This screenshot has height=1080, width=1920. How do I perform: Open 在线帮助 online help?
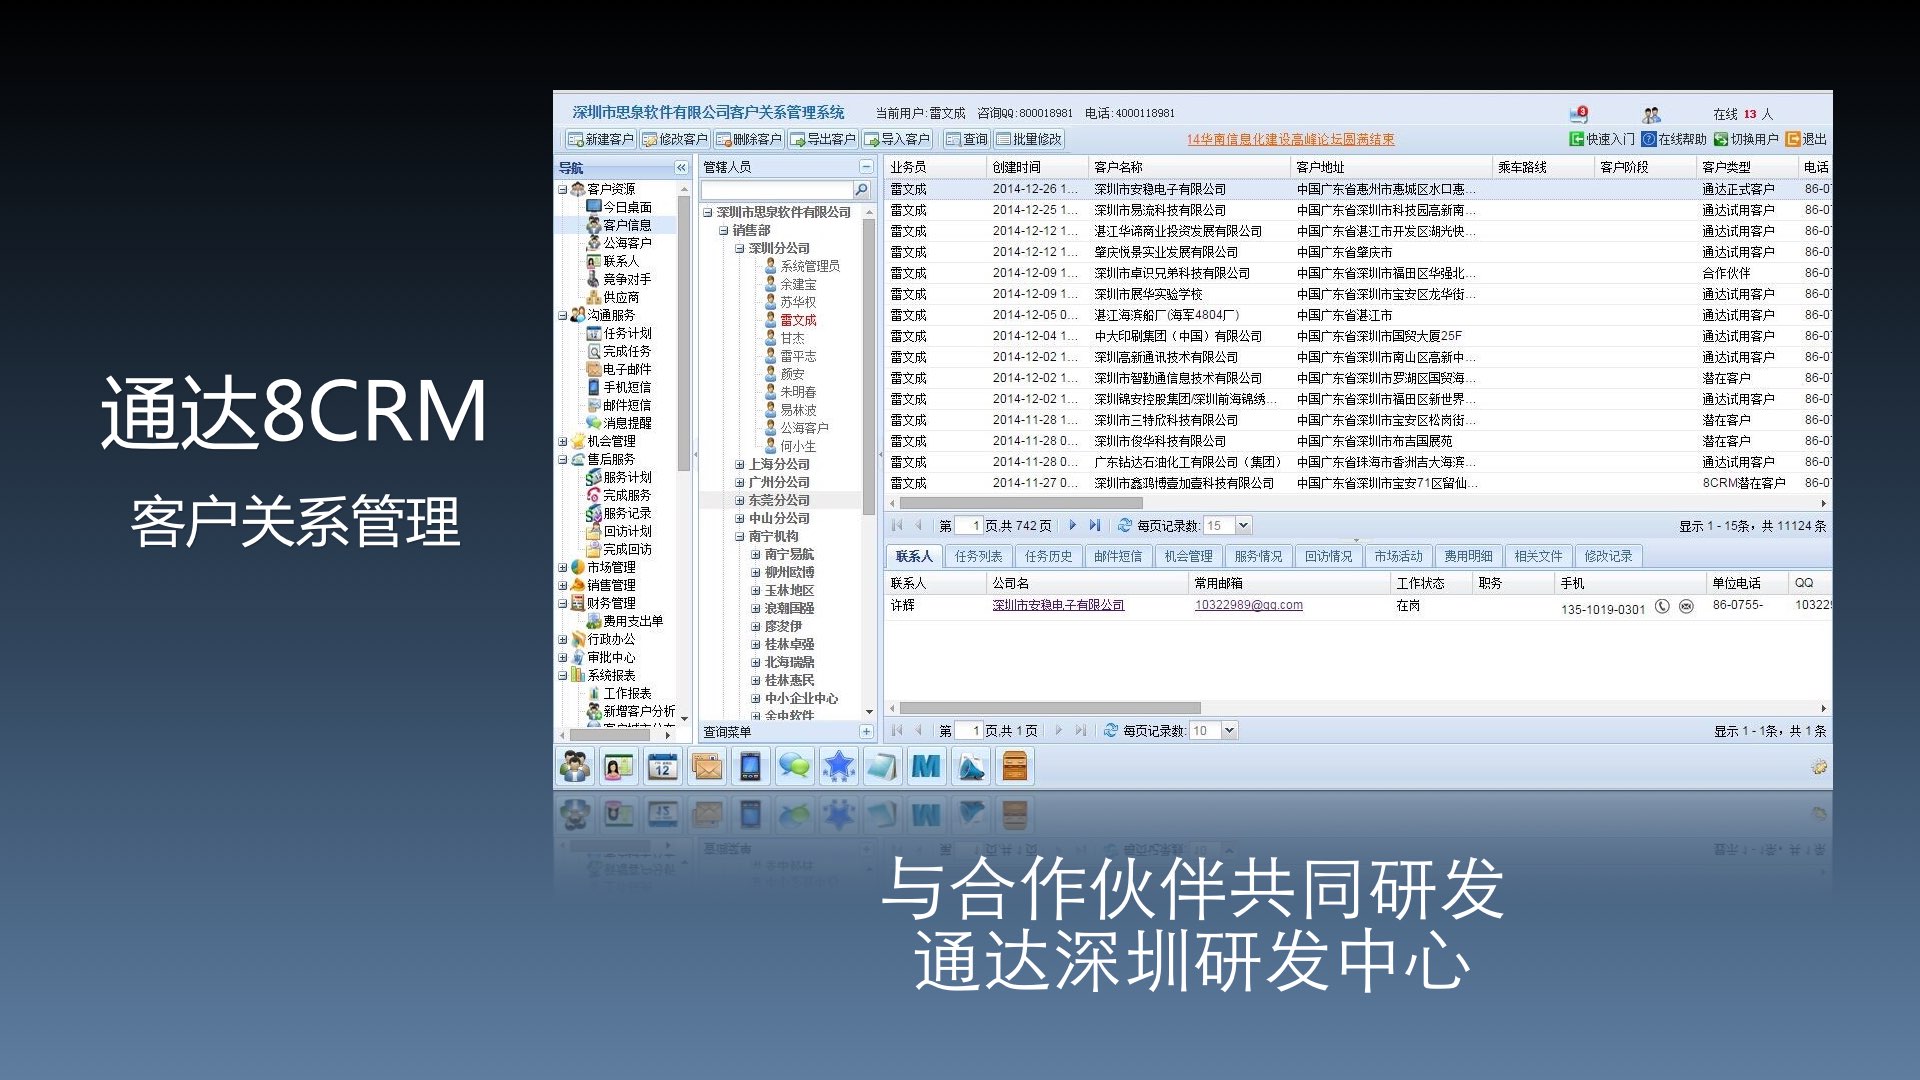point(1674,139)
